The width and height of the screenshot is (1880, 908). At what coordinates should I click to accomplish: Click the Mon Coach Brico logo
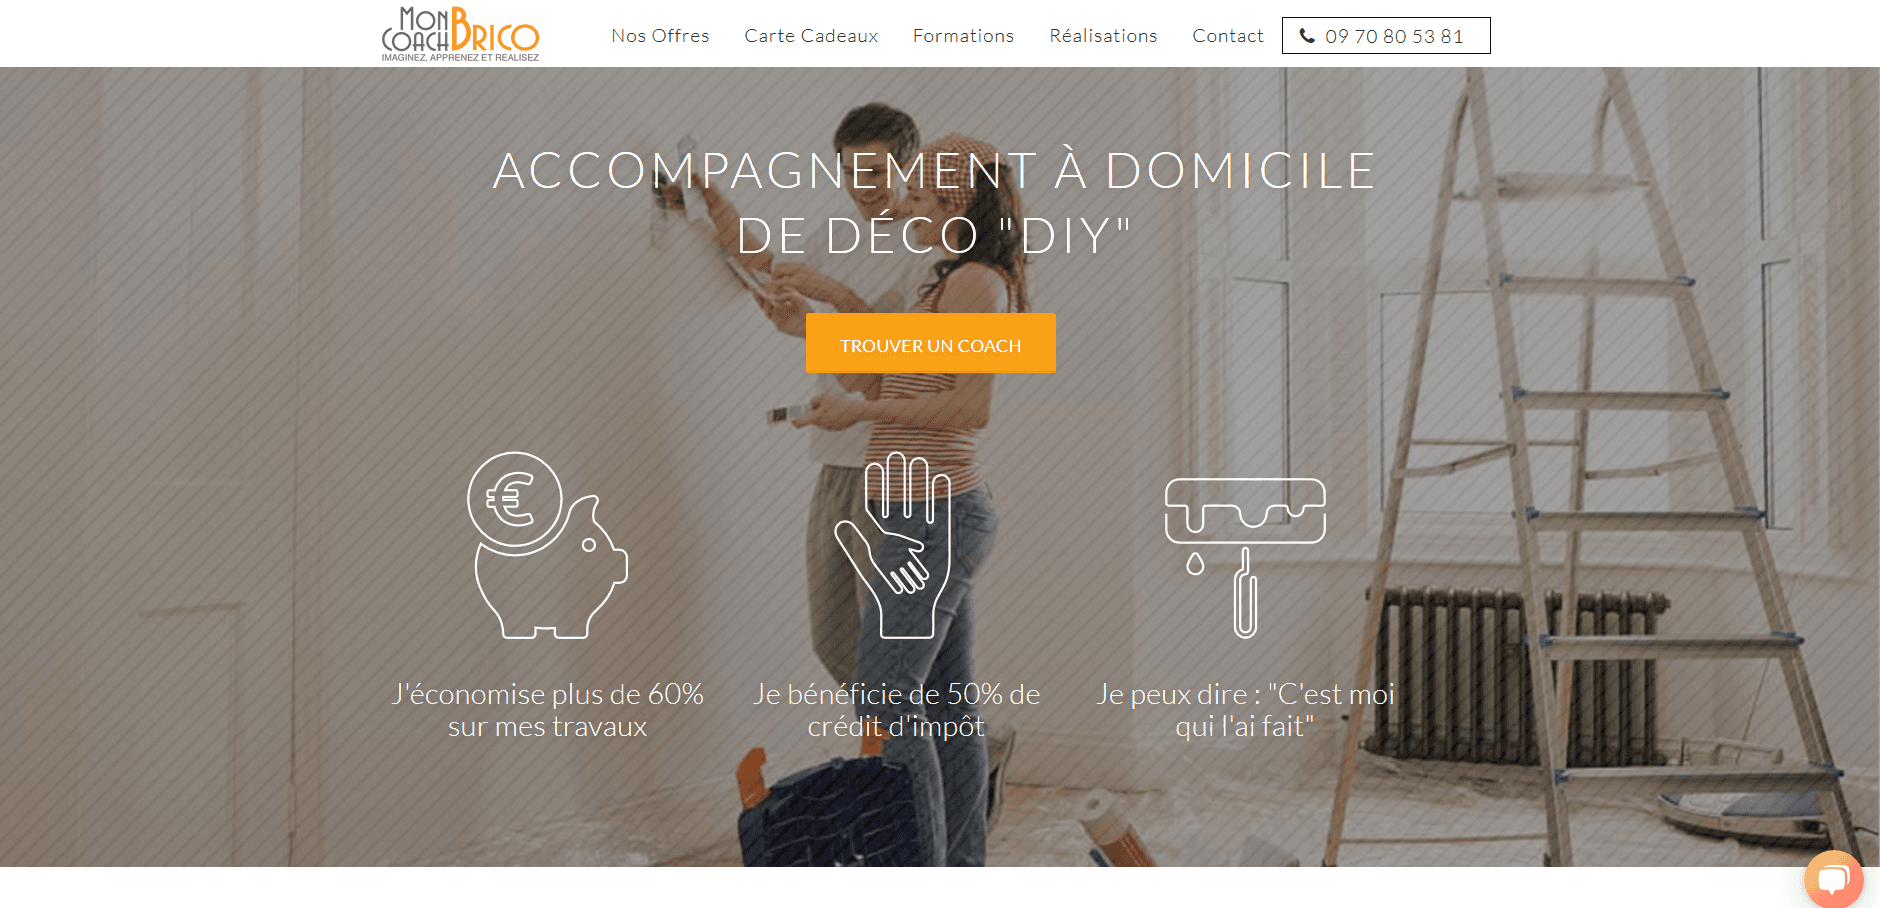point(460,34)
